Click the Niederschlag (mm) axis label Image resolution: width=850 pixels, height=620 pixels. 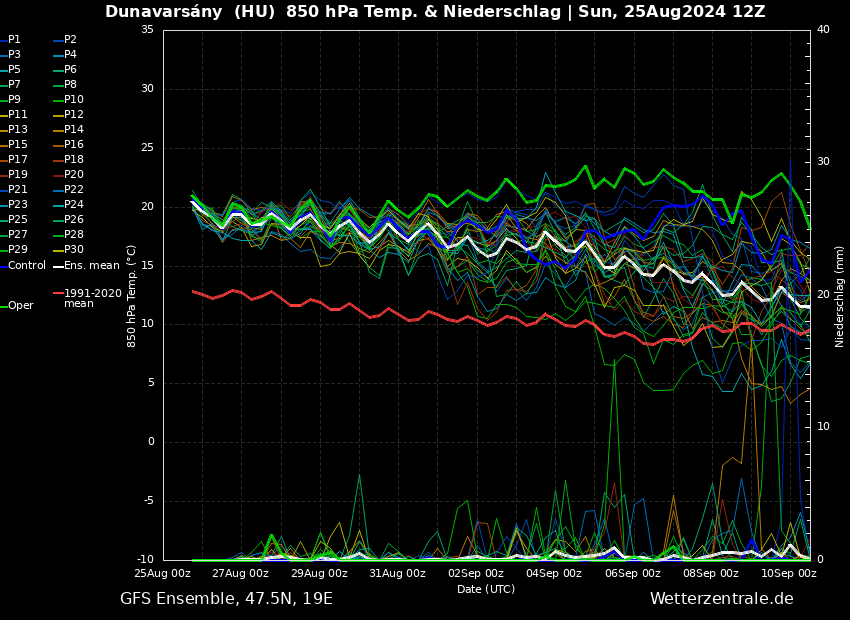pyautogui.click(x=840, y=296)
